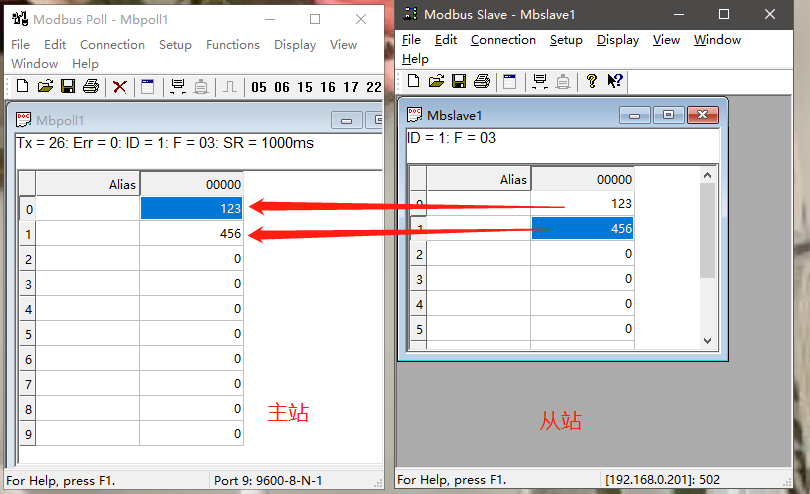Open Functions menu in Modbus Poll

coord(232,45)
